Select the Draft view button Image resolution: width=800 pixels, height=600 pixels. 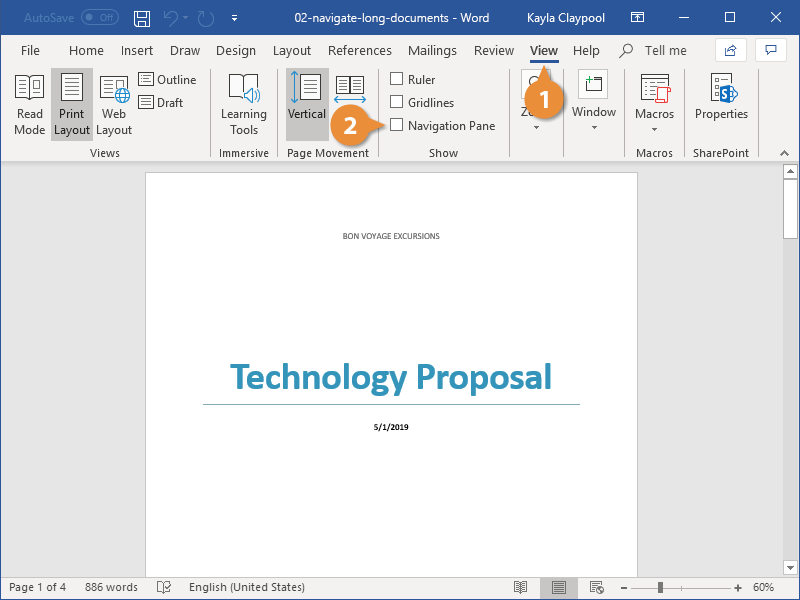[161, 103]
